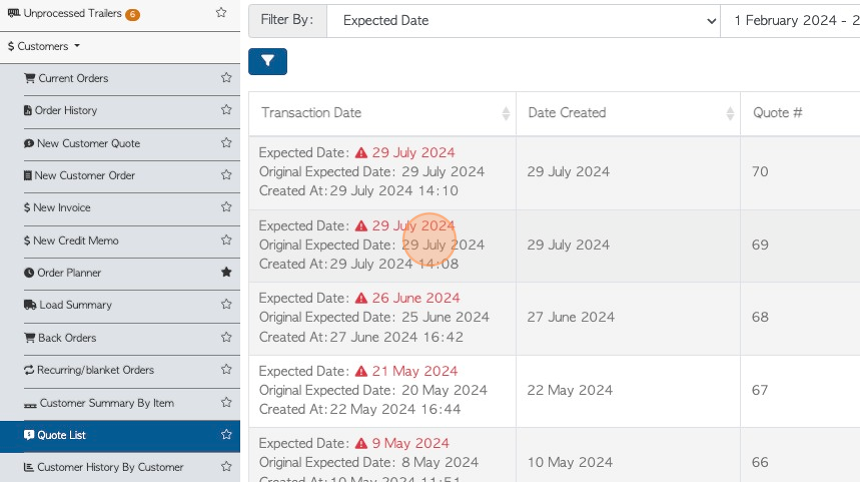Collapse the Customers menu section
The height and width of the screenshot is (482, 860).
44,46
